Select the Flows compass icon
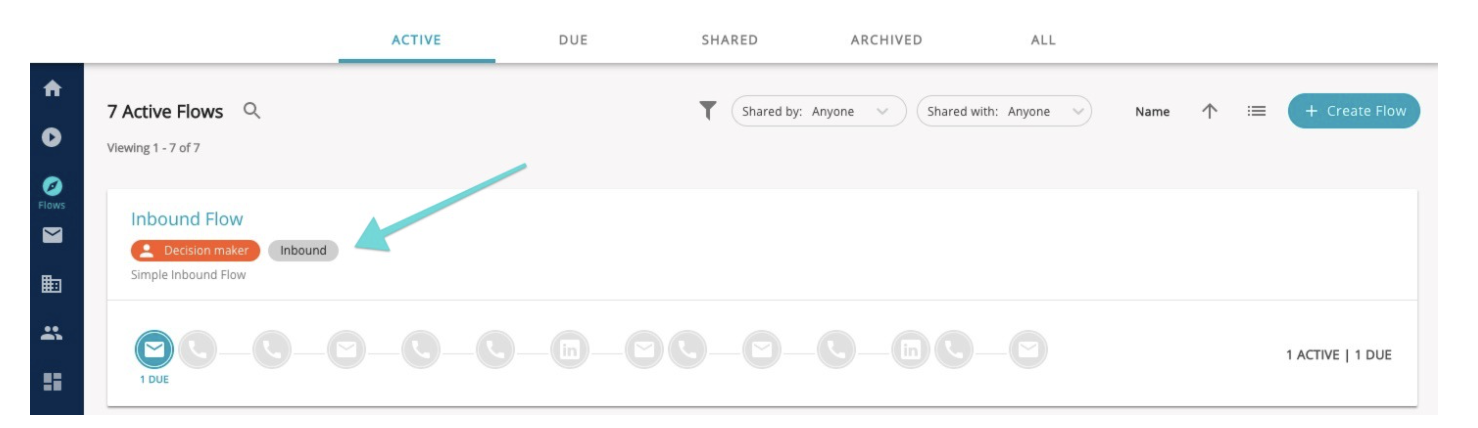 click(53, 186)
